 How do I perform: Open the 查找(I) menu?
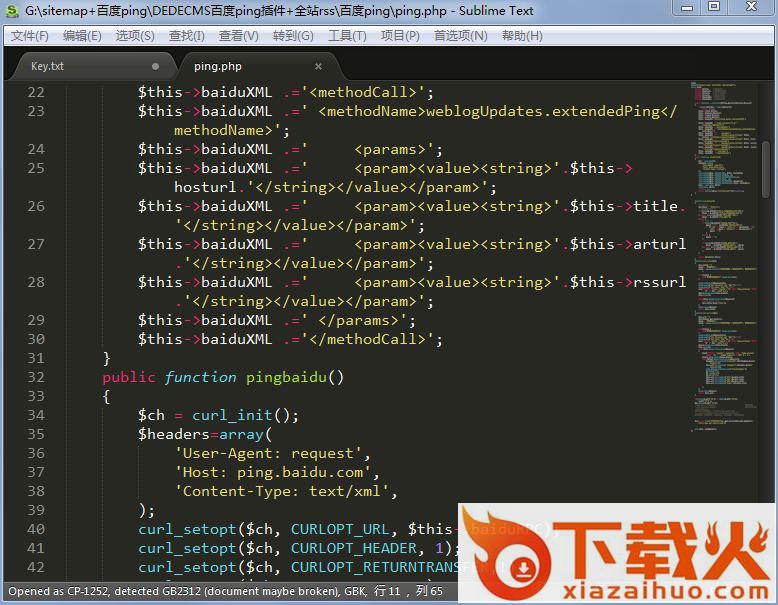pyautogui.click(x=187, y=36)
